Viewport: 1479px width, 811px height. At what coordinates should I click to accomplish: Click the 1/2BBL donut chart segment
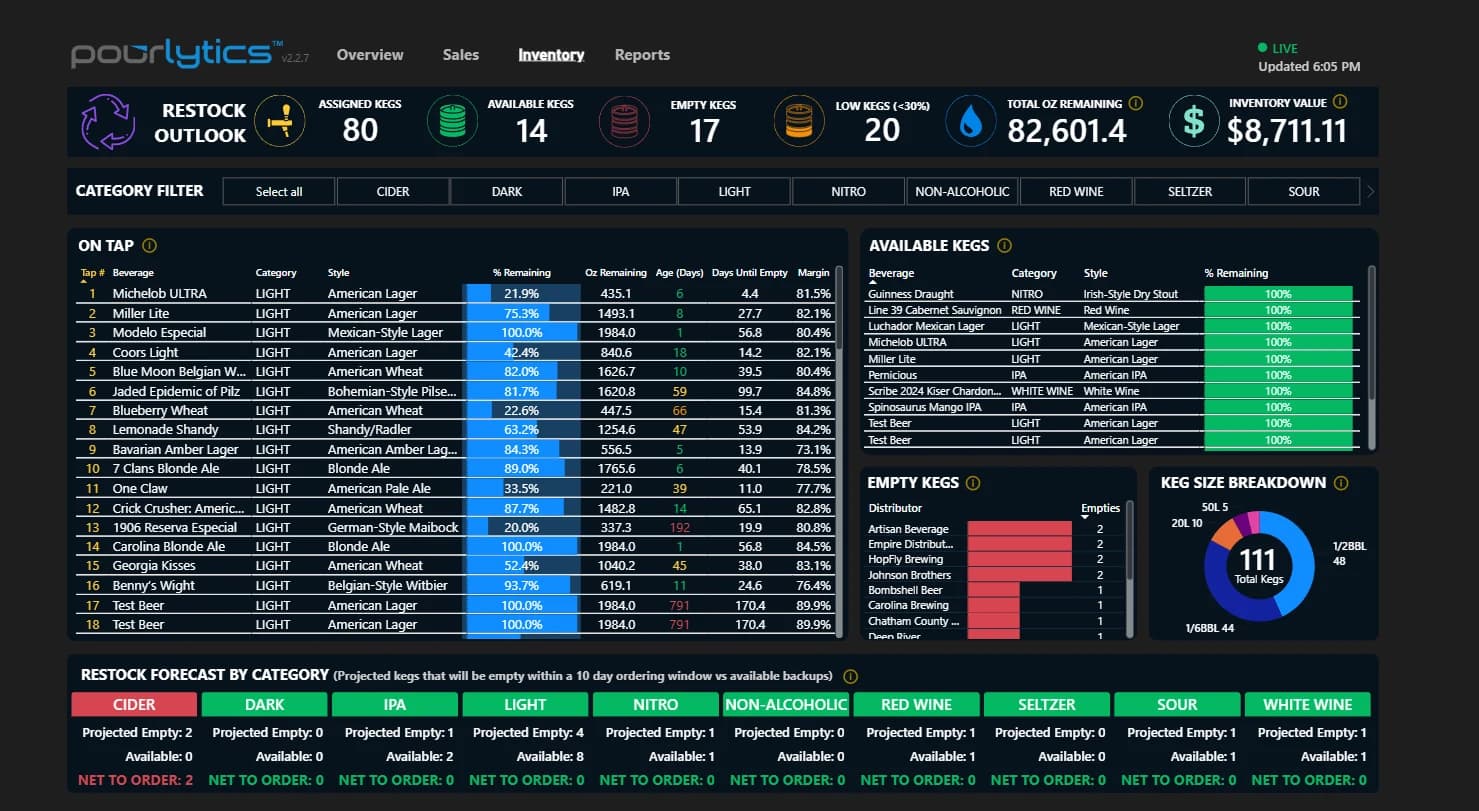click(x=1298, y=565)
